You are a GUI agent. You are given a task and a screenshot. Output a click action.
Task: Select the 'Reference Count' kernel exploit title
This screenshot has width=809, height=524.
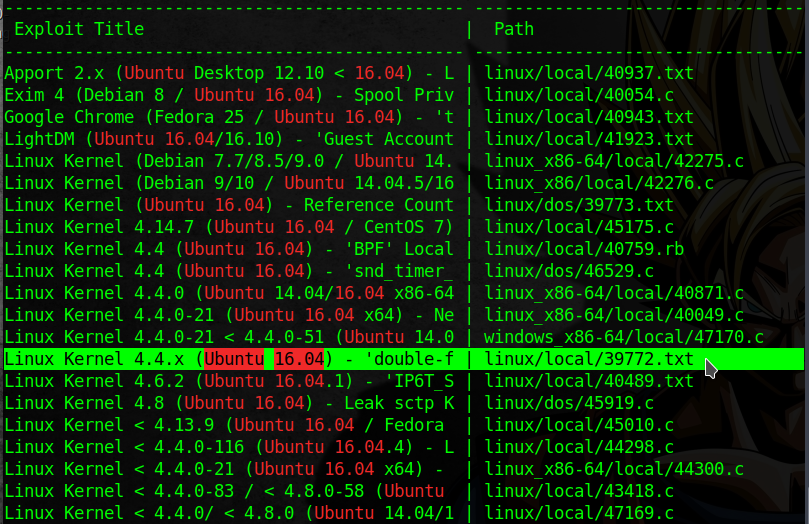pos(229,205)
